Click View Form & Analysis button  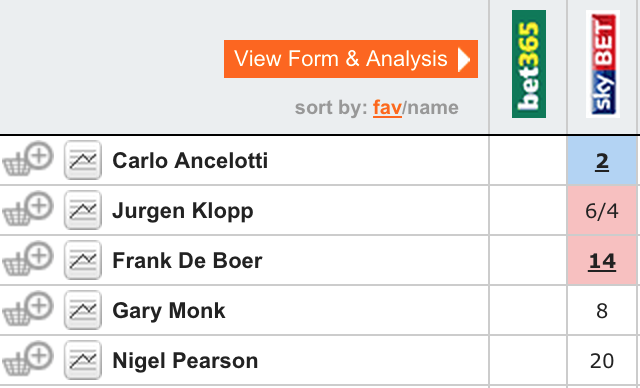click(x=351, y=59)
